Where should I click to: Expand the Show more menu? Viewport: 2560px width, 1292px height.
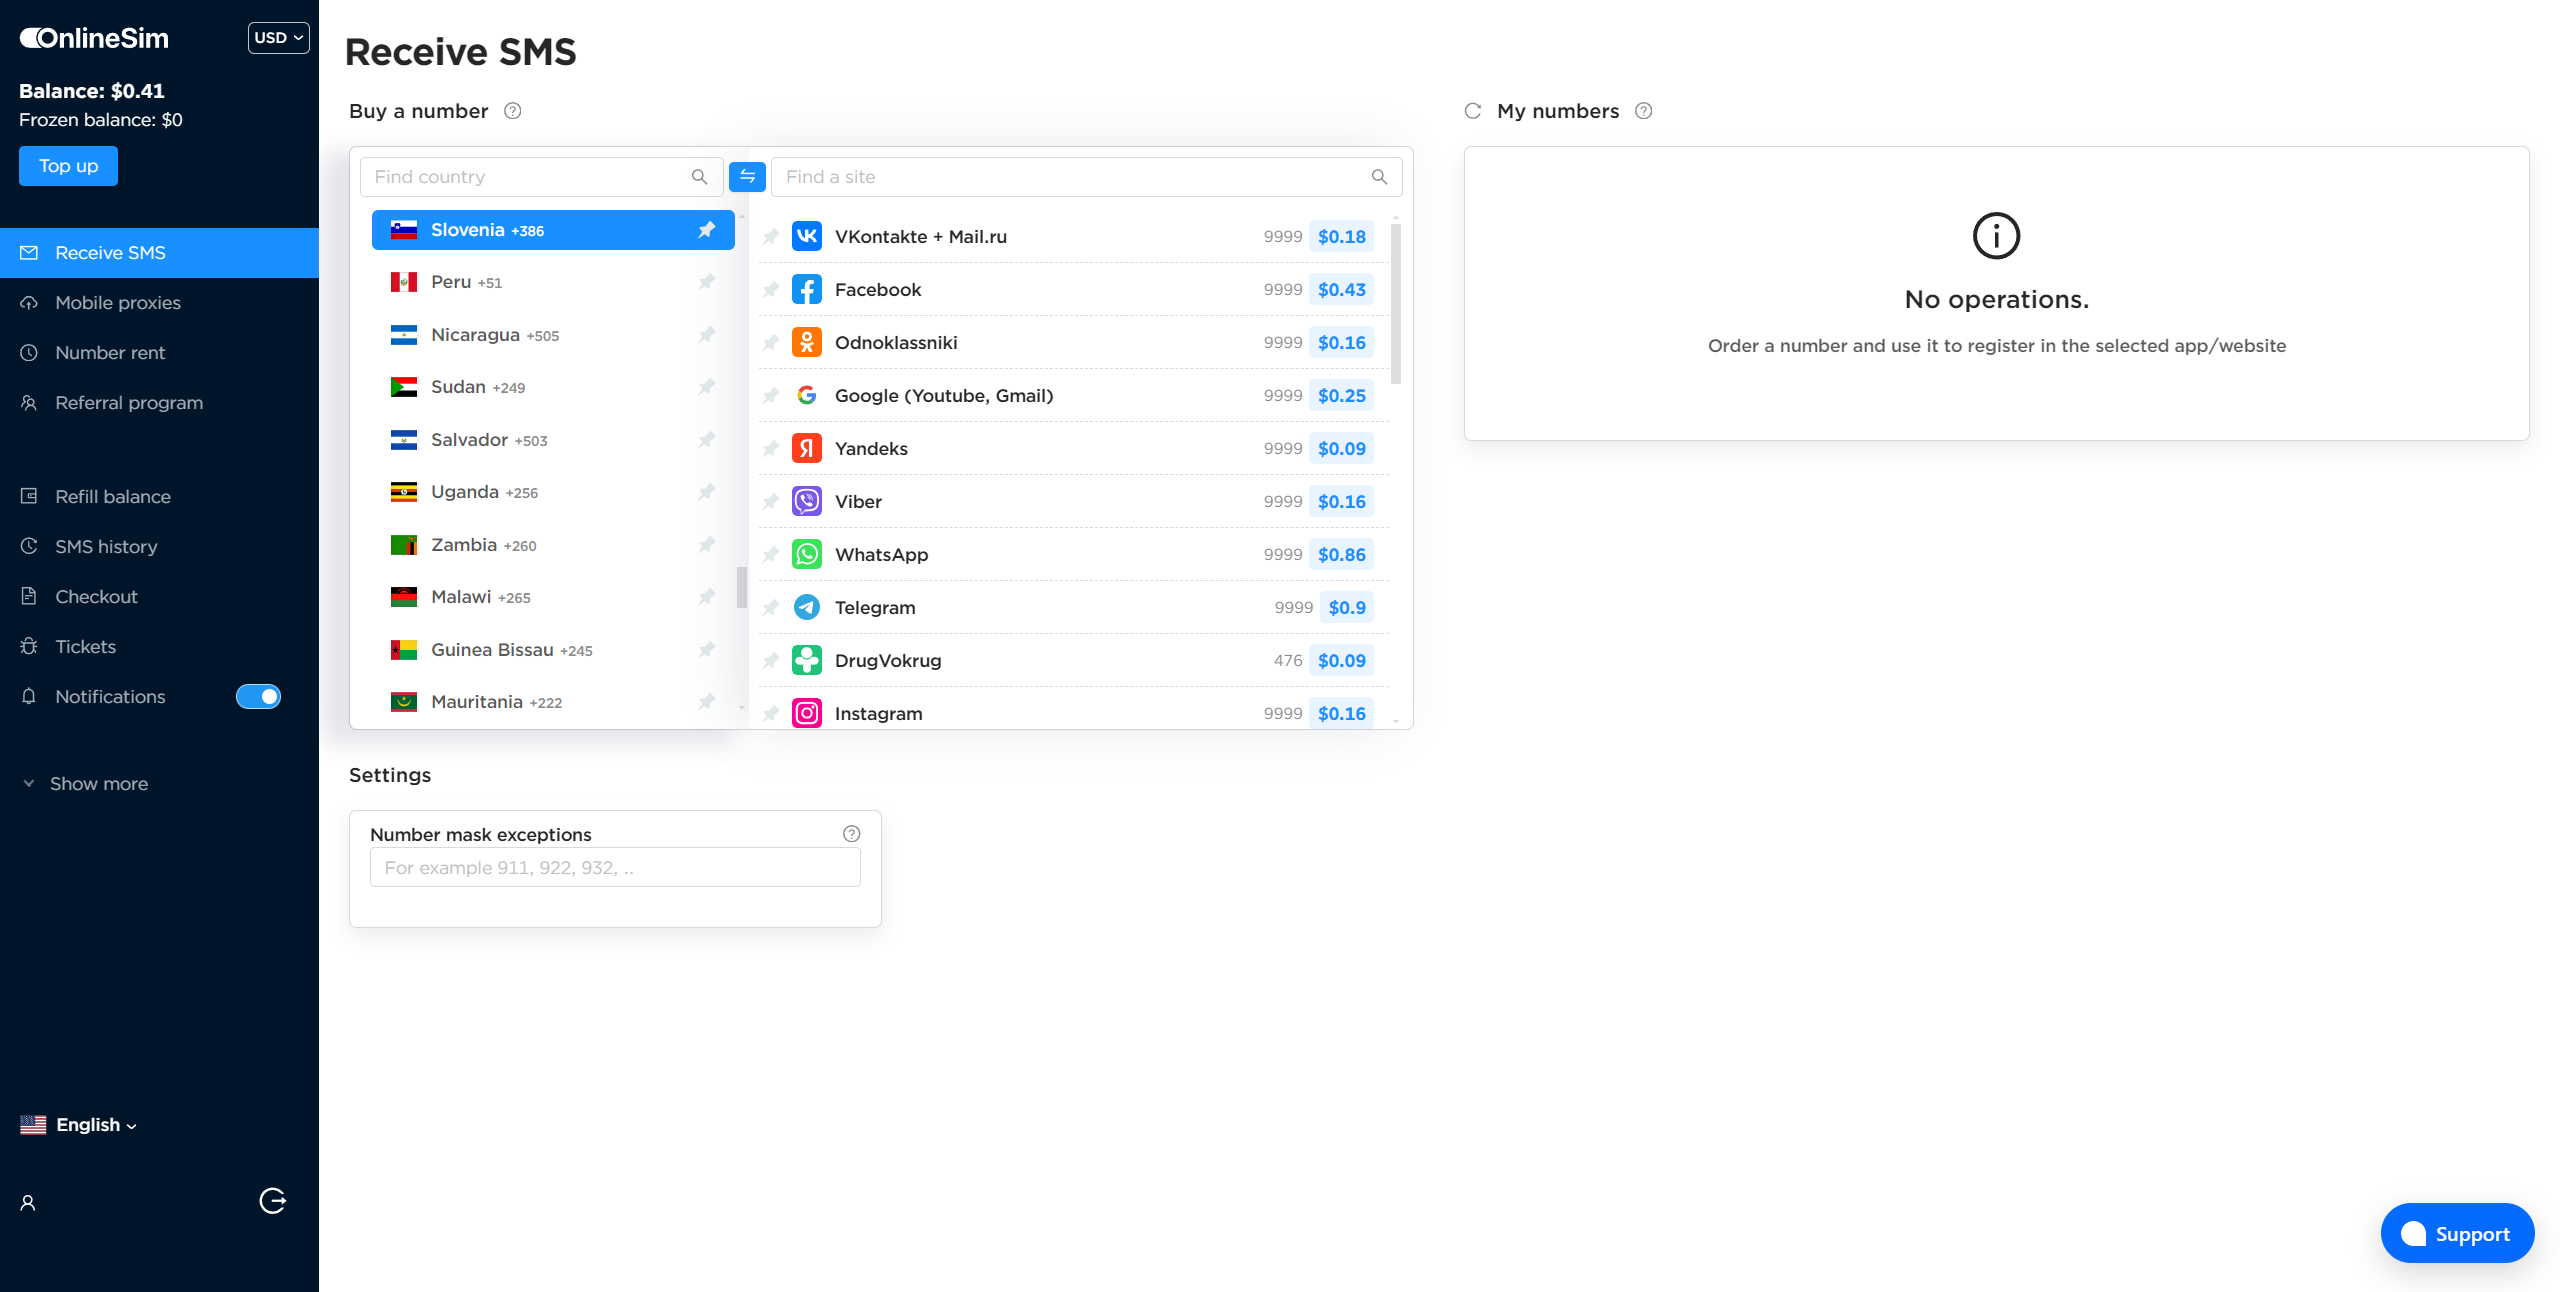(x=86, y=784)
